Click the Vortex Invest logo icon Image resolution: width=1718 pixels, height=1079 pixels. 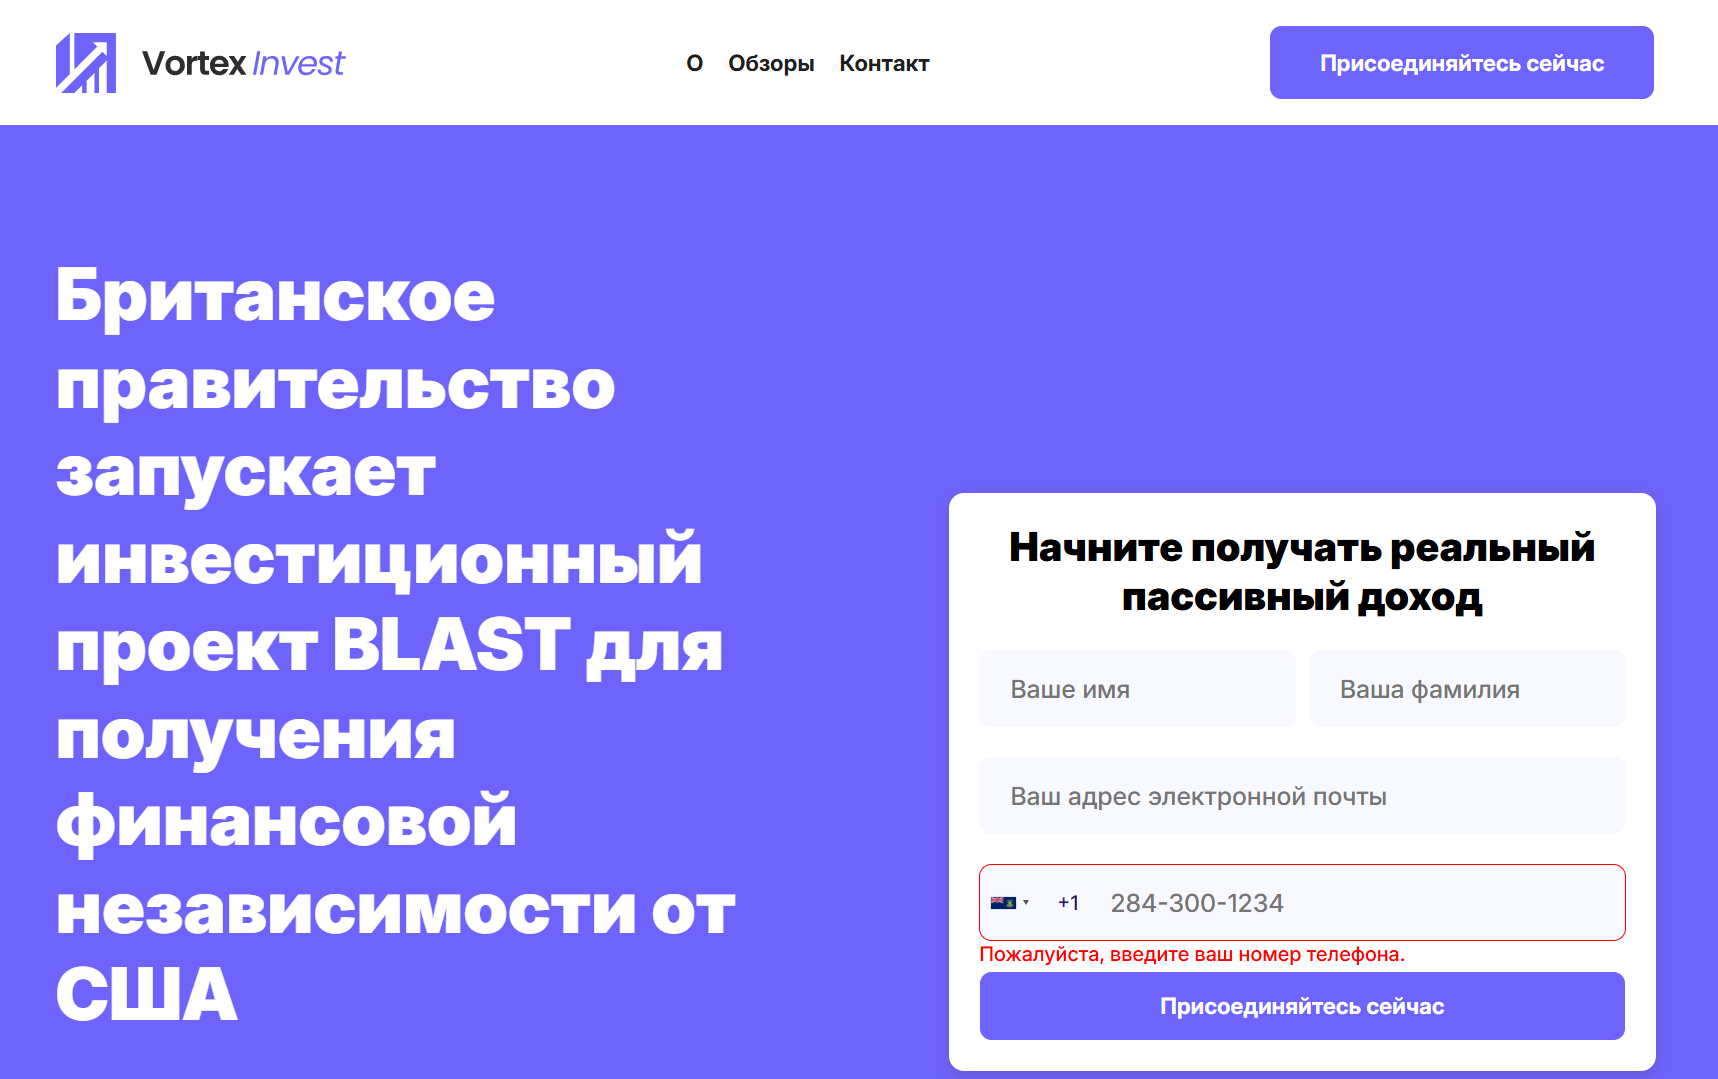pos(86,62)
